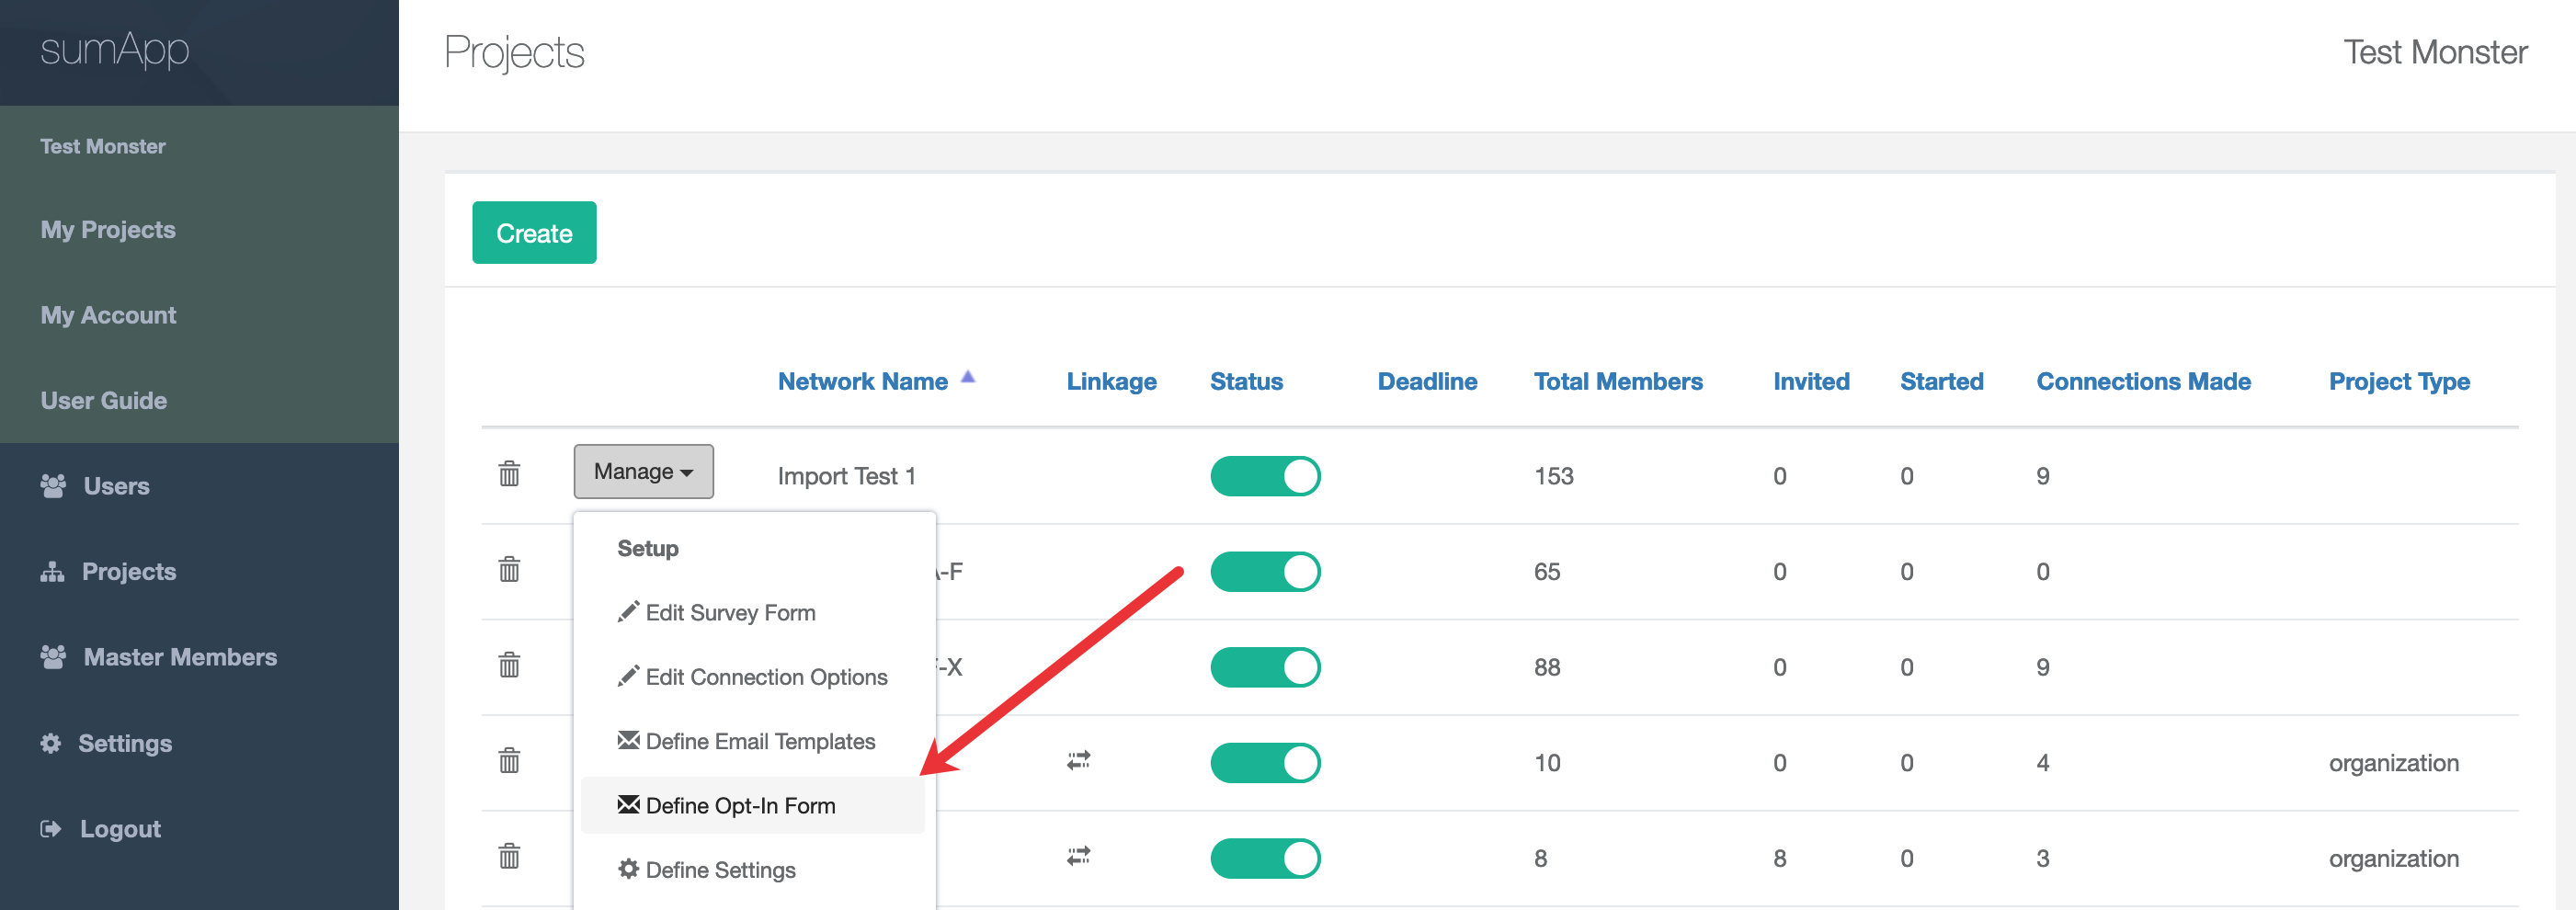Image resolution: width=2576 pixels, height=910 pixels.
Task: Click Logout icon in the sidebar
Action: click(51, 828)
